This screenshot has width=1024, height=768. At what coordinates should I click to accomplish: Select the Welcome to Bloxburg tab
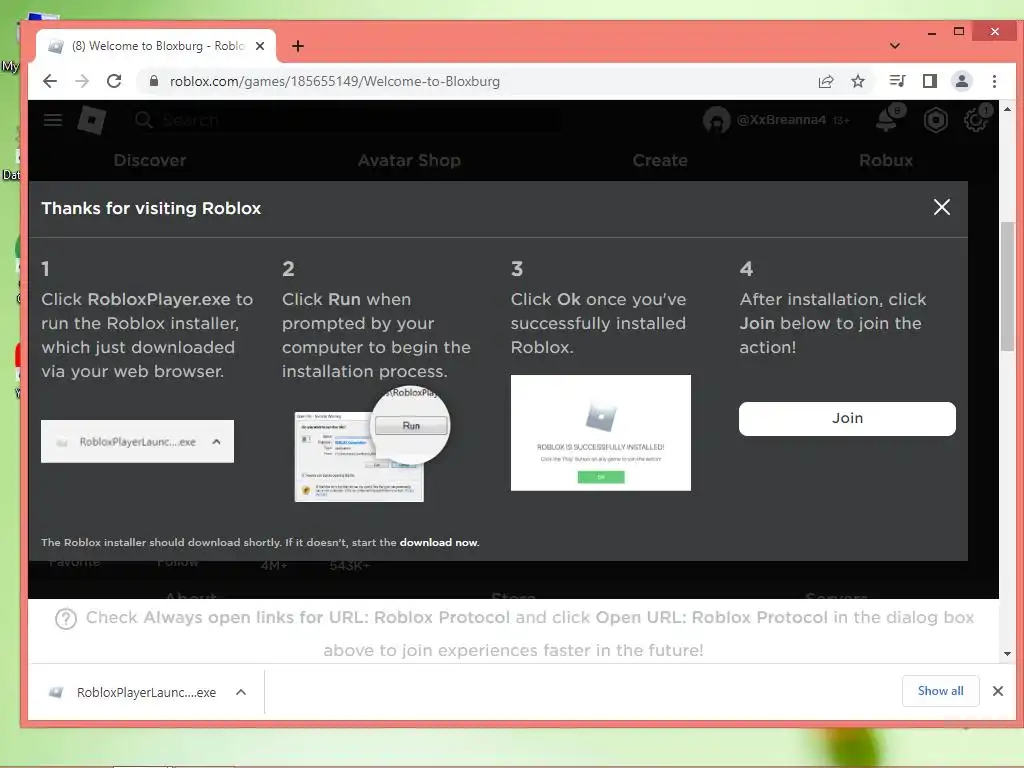pos(157,46)
